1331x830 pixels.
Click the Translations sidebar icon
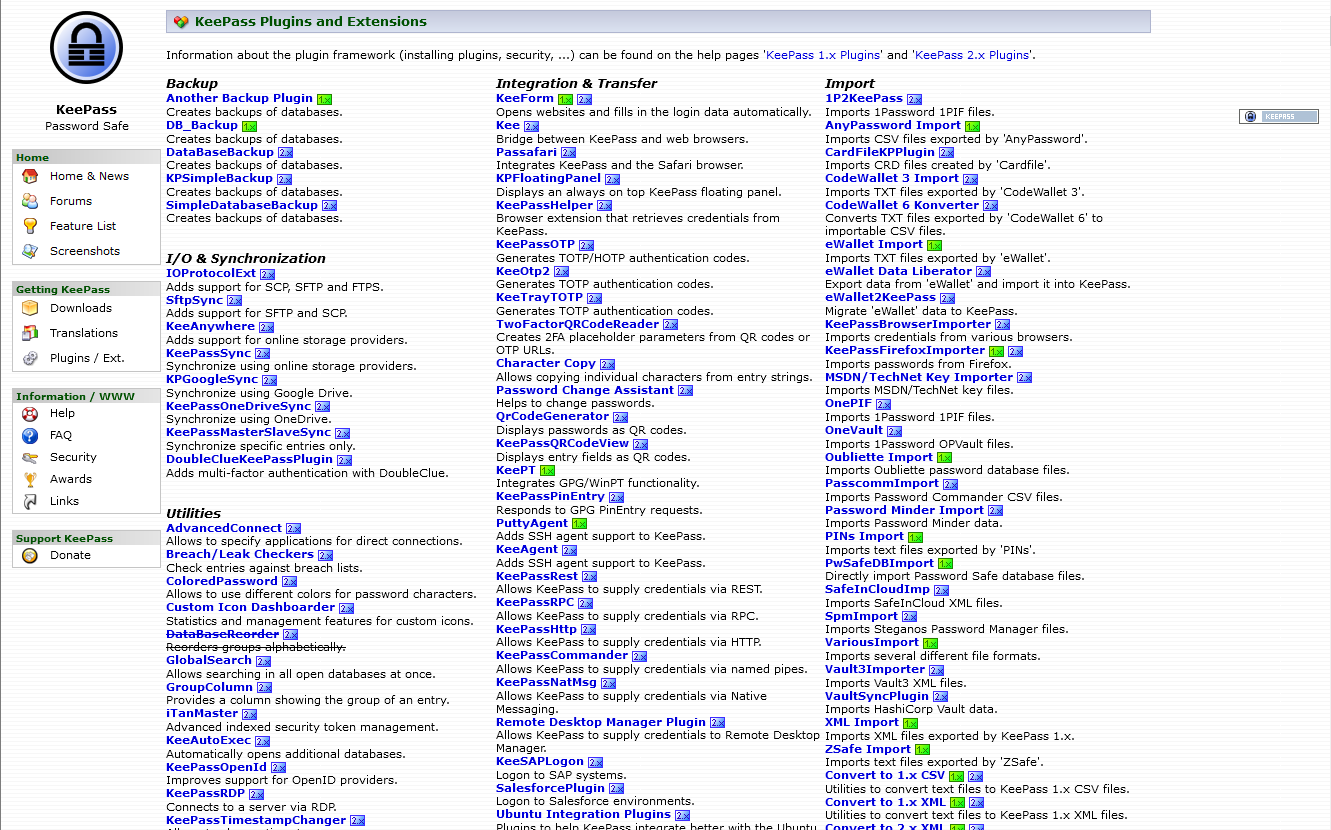pyautogui.click(x=30, y=333)
